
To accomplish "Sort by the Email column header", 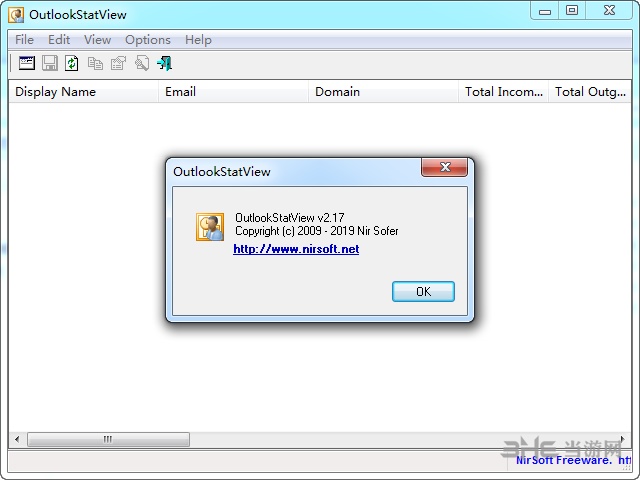I will coord(233,91).
